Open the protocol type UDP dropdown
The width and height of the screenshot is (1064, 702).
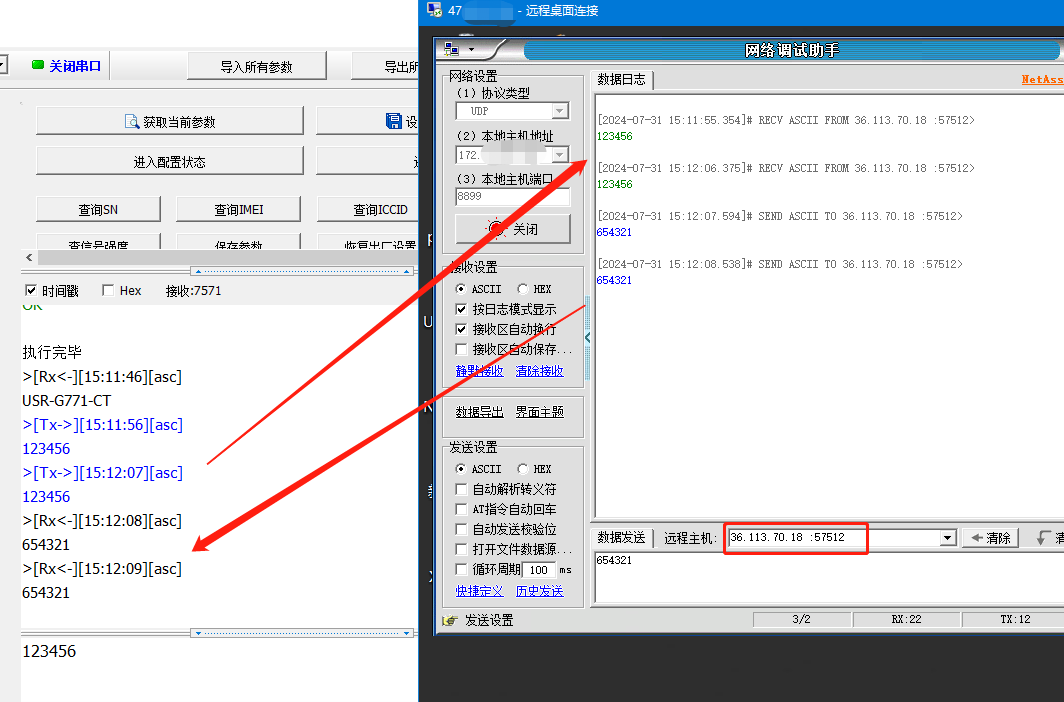pos(560,111)
